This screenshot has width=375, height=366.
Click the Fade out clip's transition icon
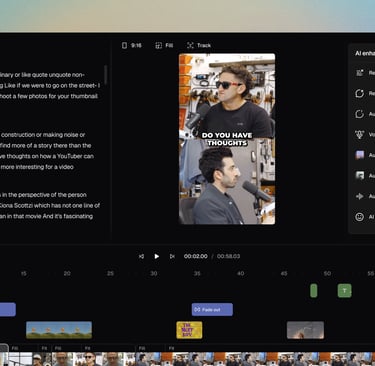point(197,310)
